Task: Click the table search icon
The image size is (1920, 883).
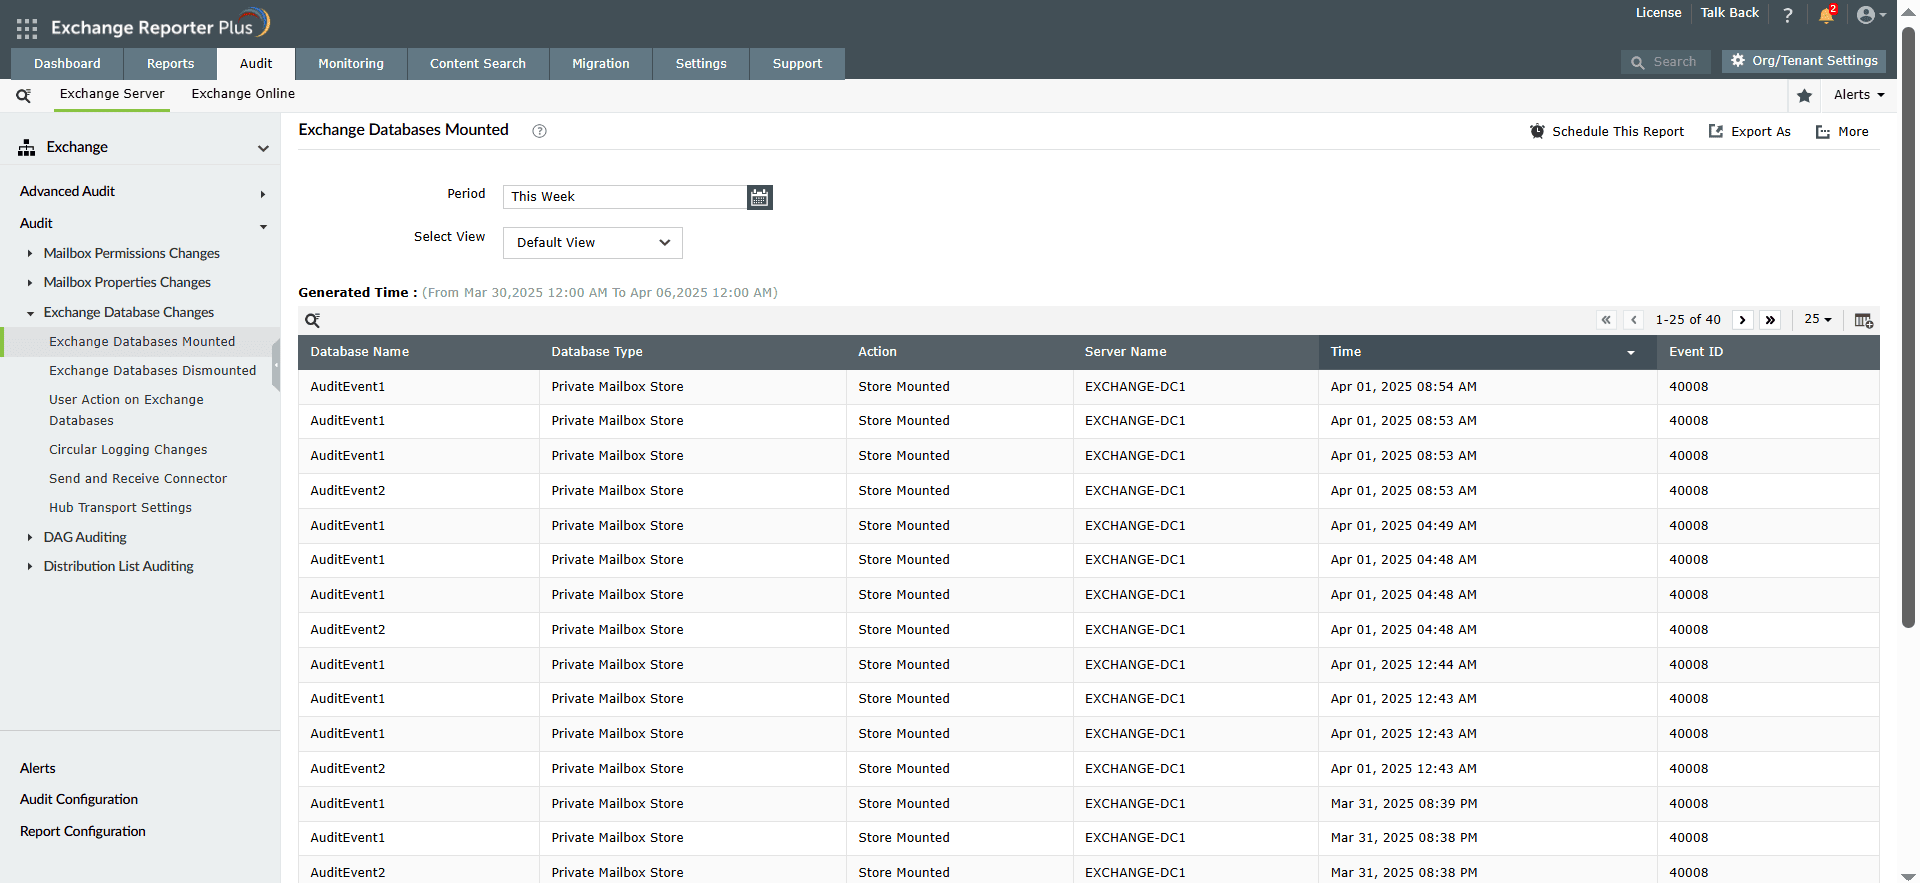Action: pos(313,320)
